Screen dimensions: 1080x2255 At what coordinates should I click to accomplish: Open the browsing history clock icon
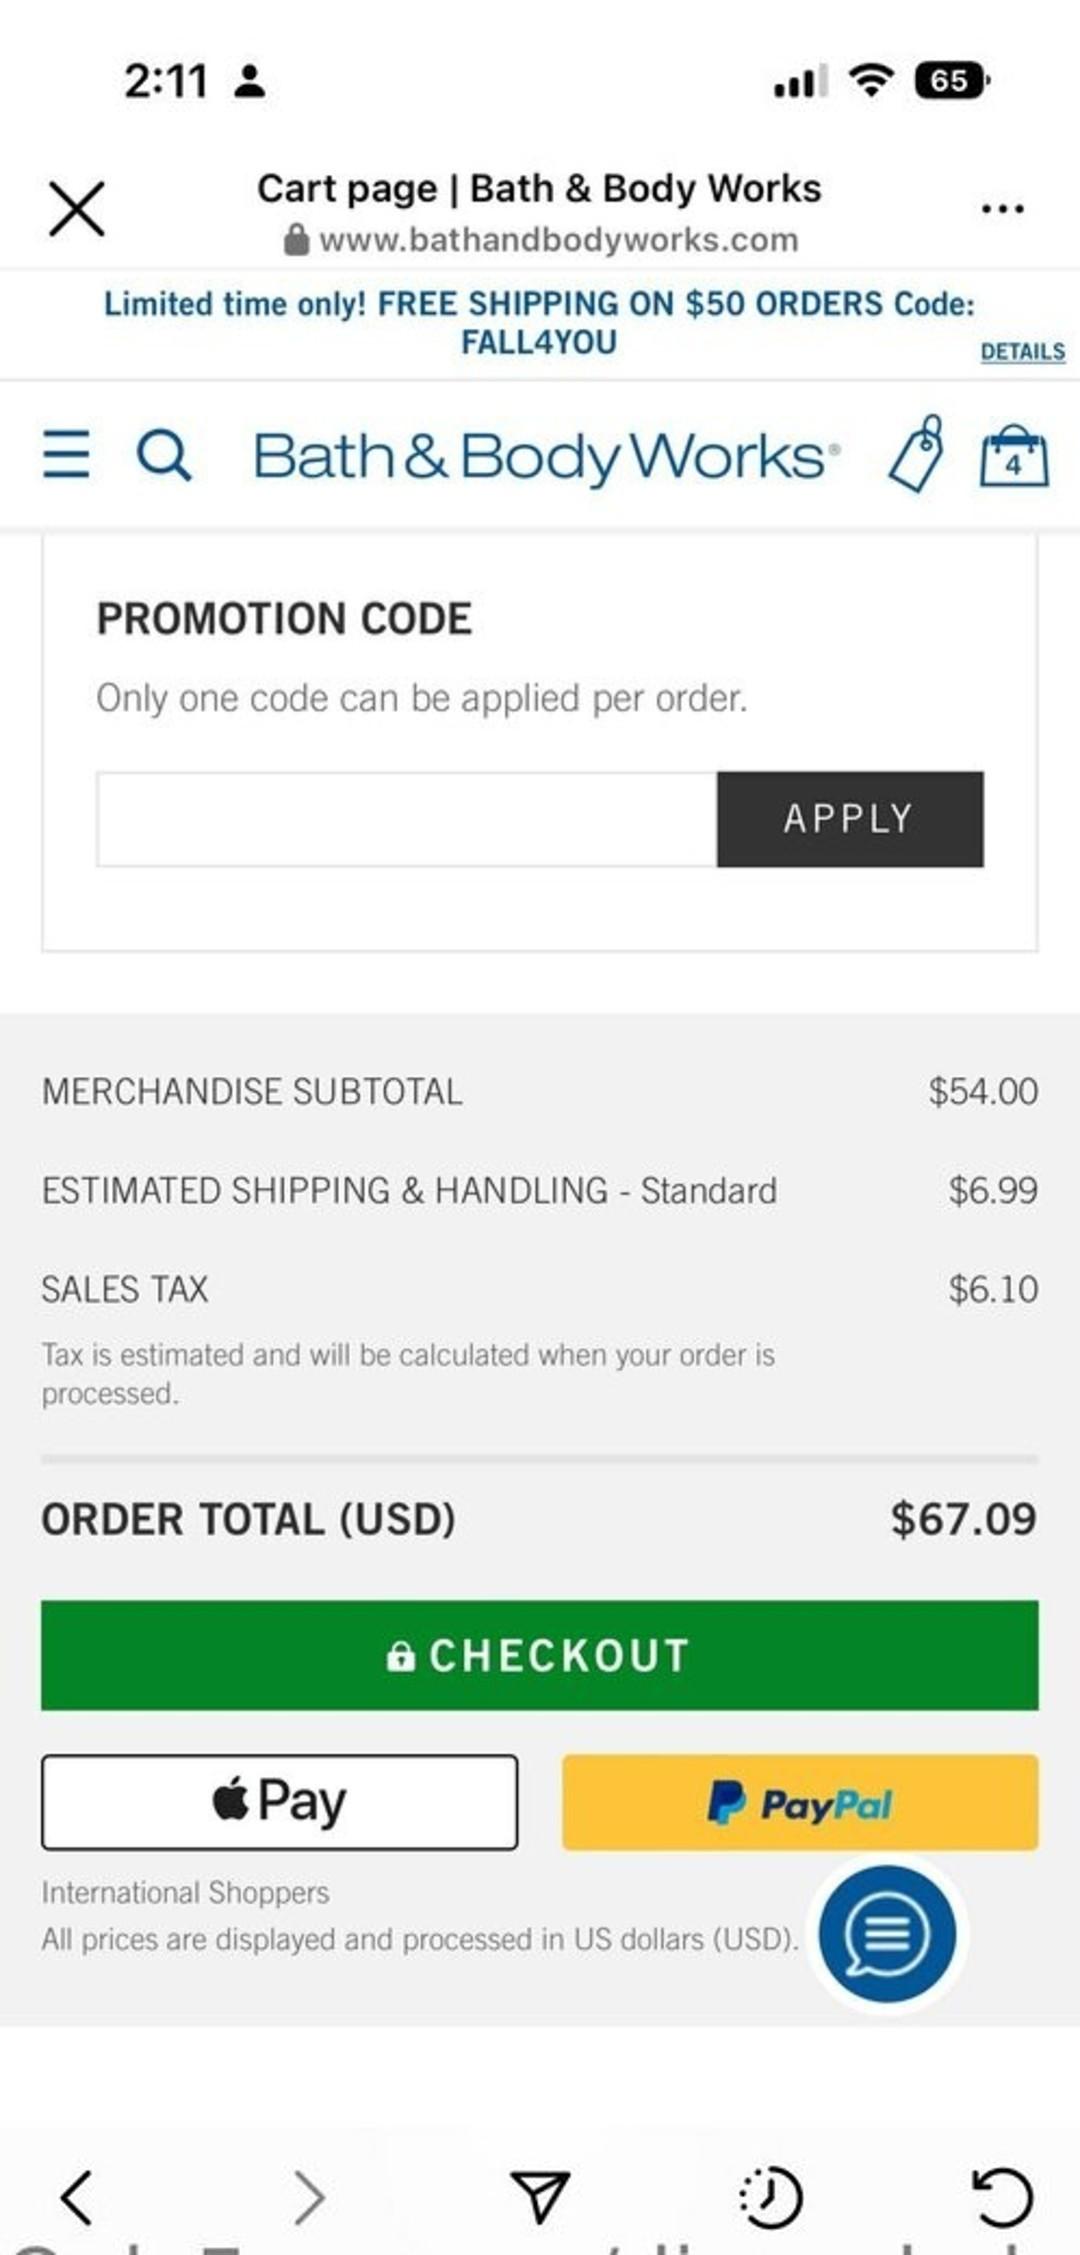coord(771,2197)
